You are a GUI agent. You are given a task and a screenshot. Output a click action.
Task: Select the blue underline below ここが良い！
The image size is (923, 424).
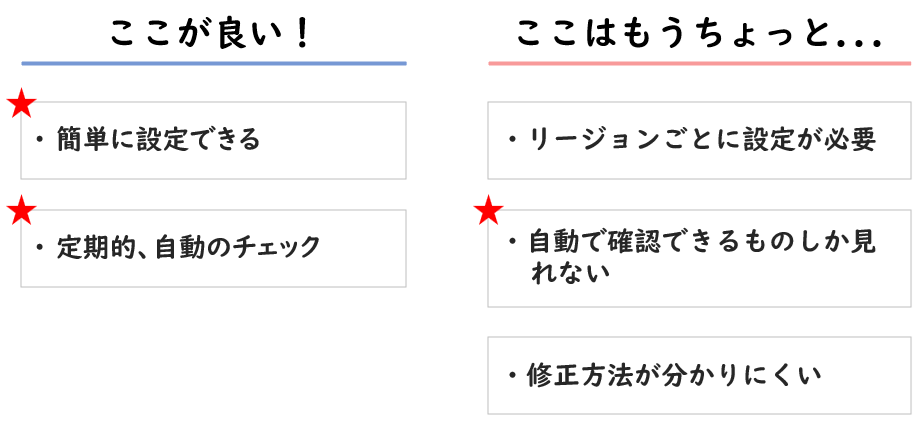214,63
